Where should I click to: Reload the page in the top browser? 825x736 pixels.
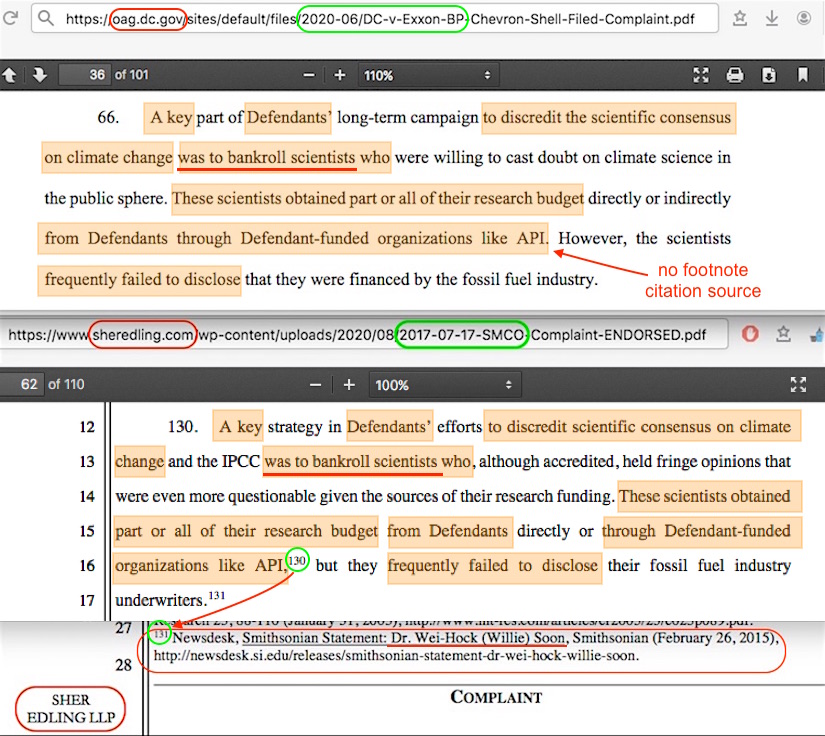[11, 18]
